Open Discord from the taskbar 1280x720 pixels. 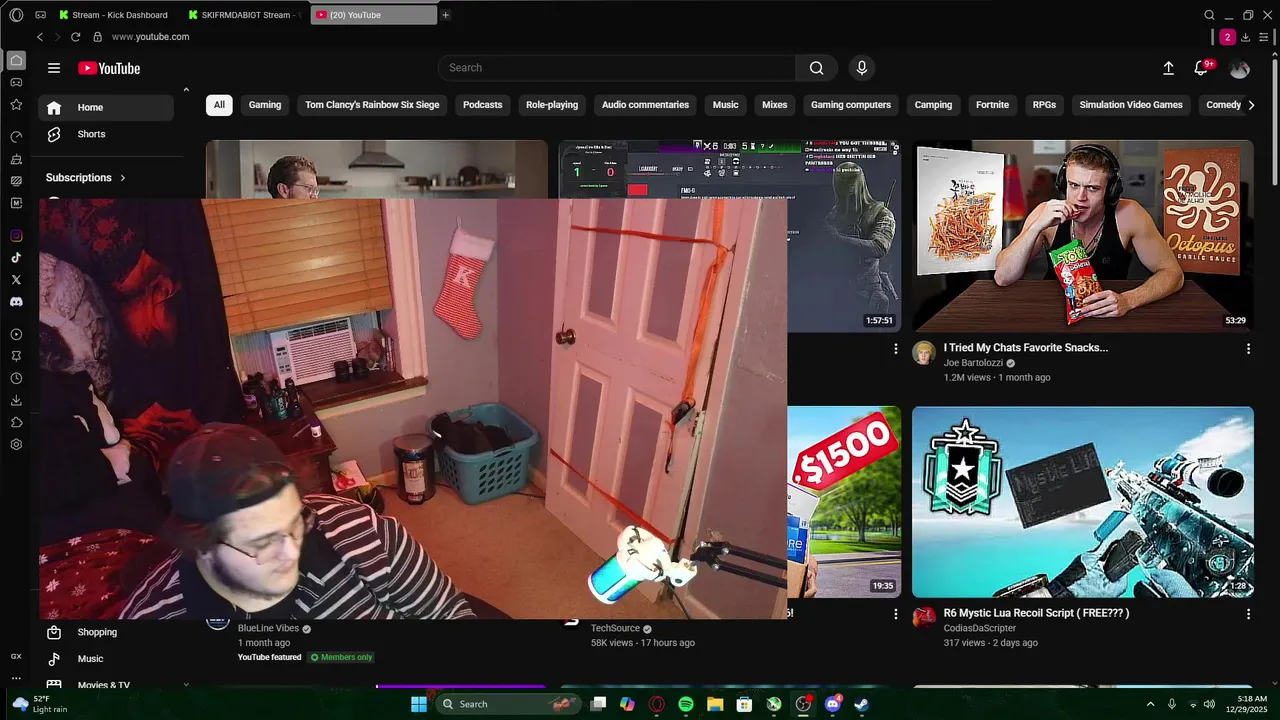pyautogui.click(x=832, y=704)
